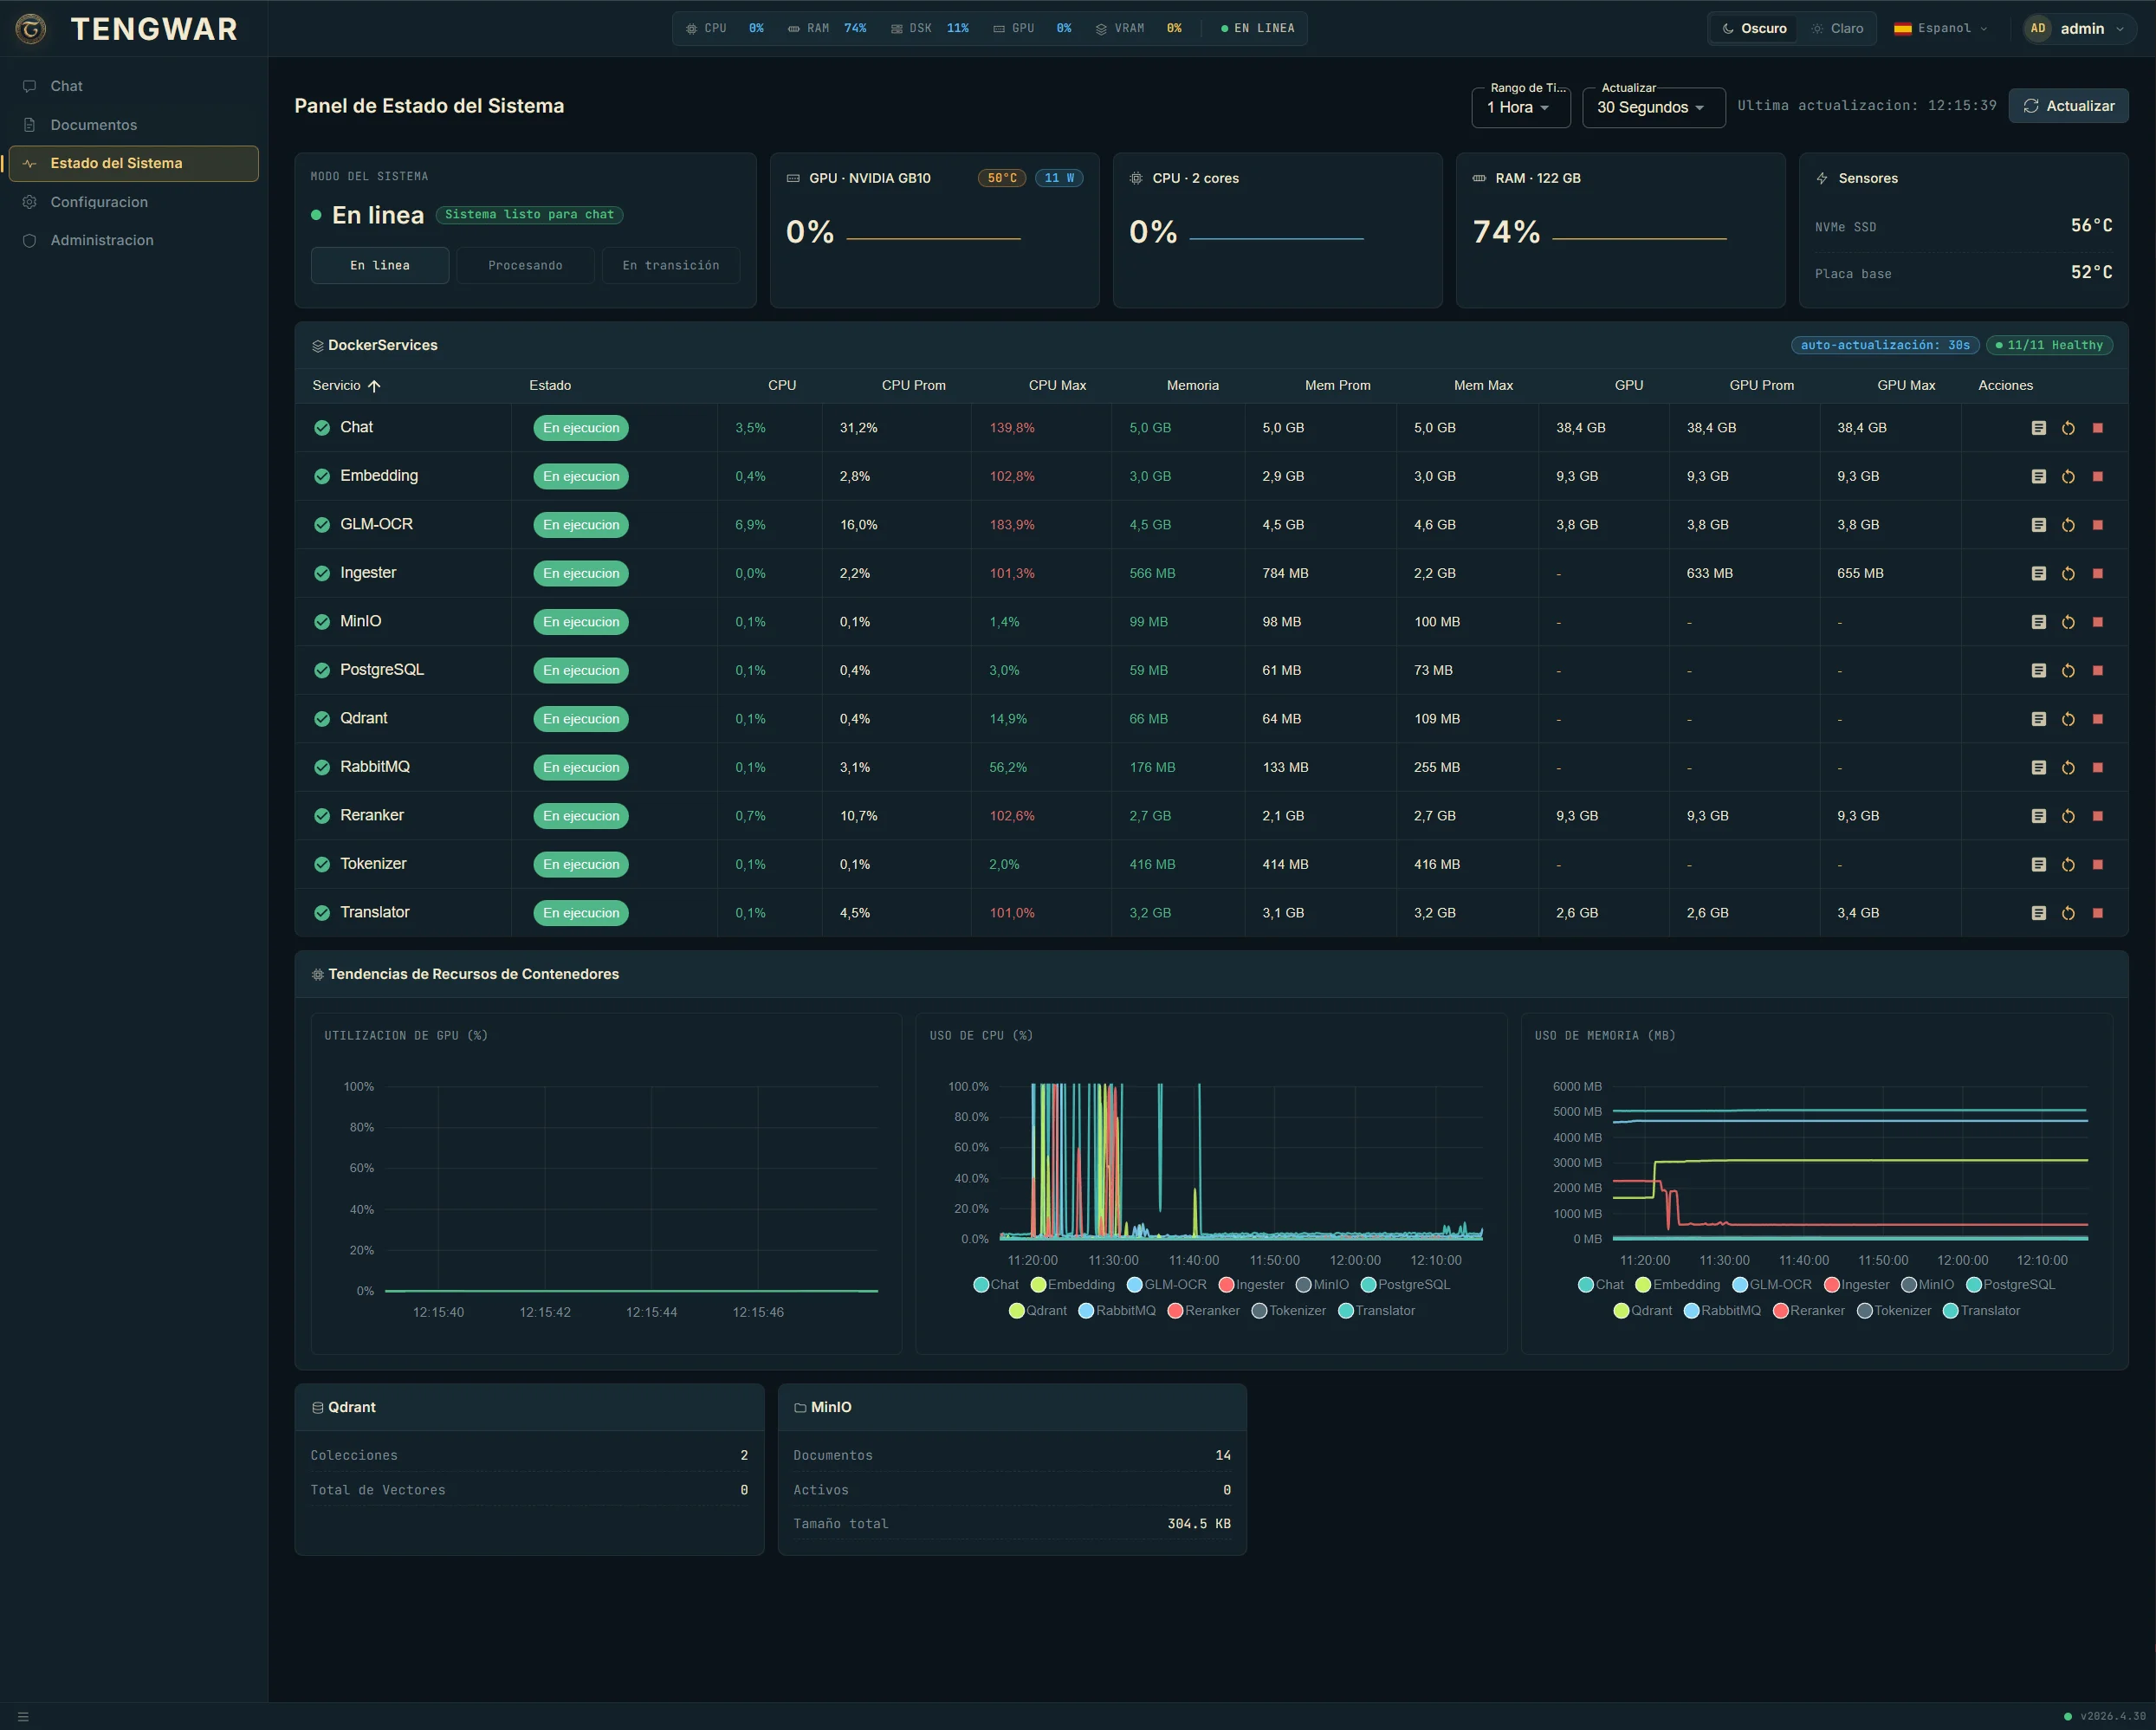Click the RAM 74% usage bar
Image resolution: width=2156 pixels, height=1730 pixels.
(1639, 239)
